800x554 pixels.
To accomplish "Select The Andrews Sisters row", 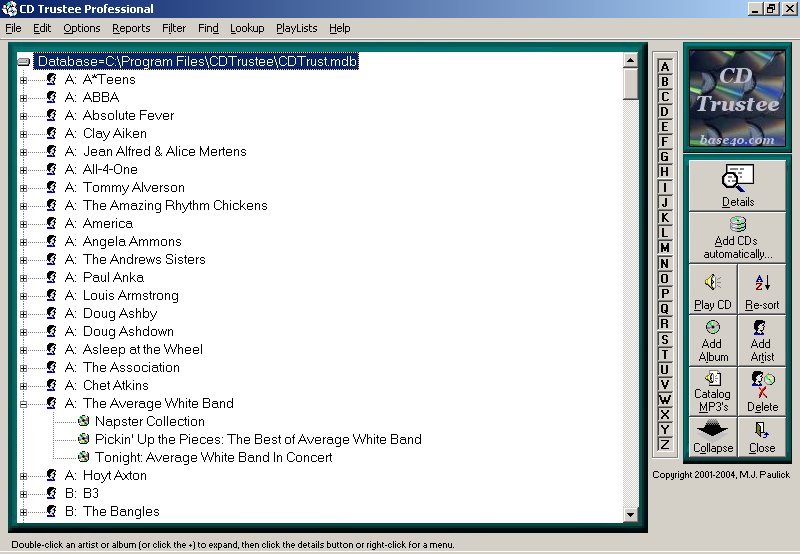I will coord(135,259).
